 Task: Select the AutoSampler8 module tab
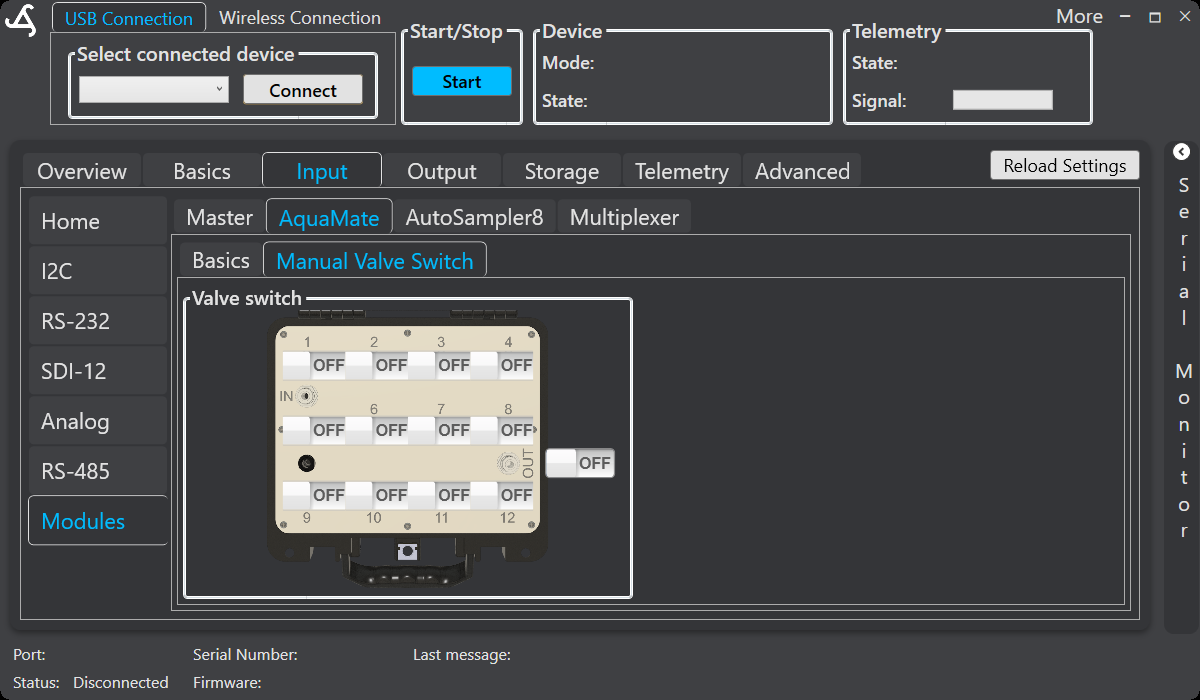pyautogui.click(x=475, y=217)
